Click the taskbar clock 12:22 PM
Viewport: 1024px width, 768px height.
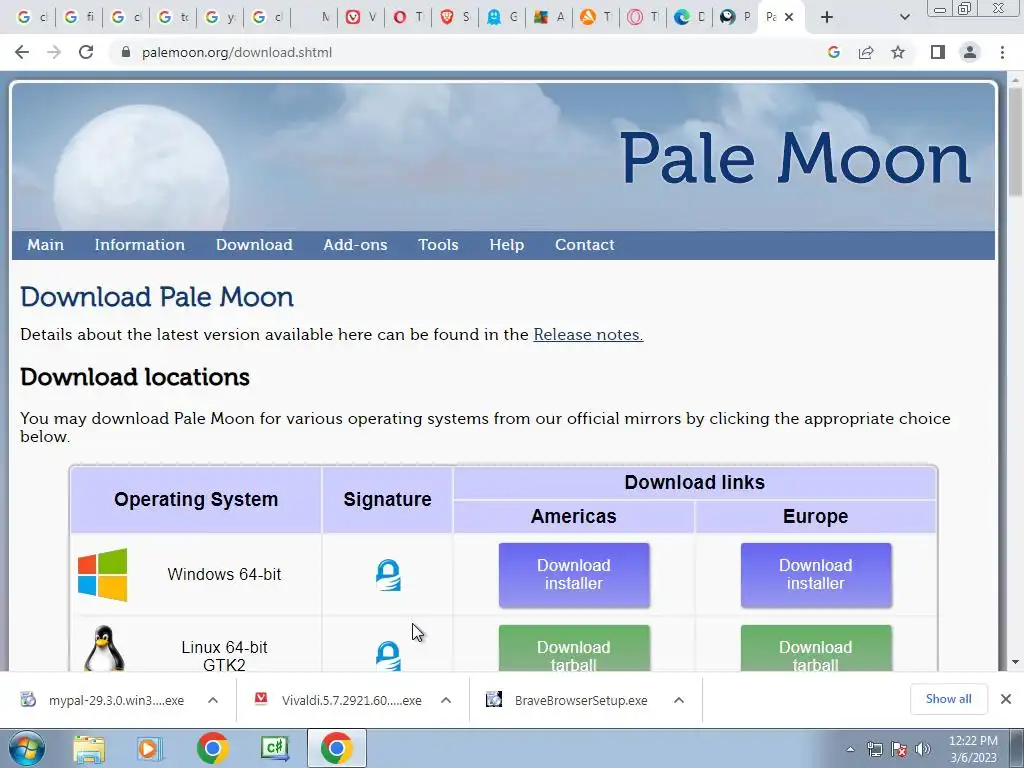point(973,749)
